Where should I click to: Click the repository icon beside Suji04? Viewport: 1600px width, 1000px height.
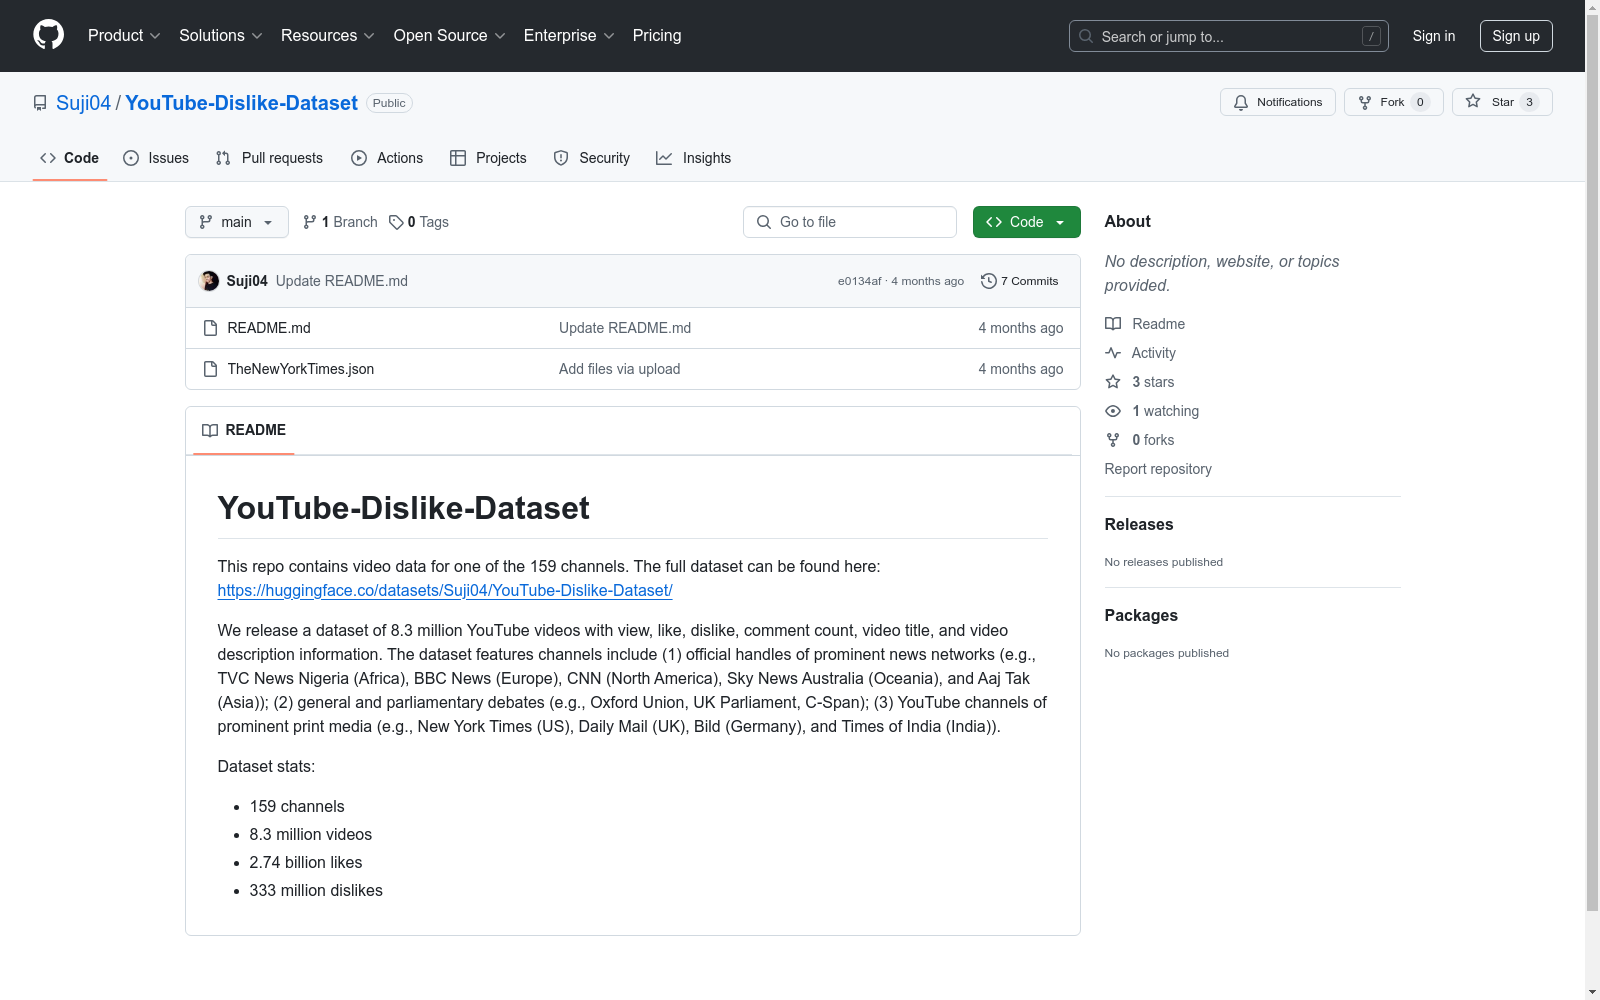pyautogui.click(x=40, y=103)
